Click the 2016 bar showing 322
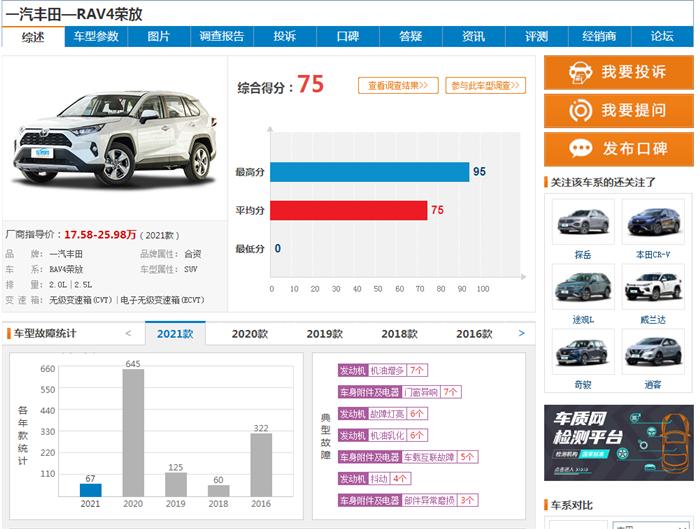The width and height of the screenshot is (700, 529). [261, 465]
